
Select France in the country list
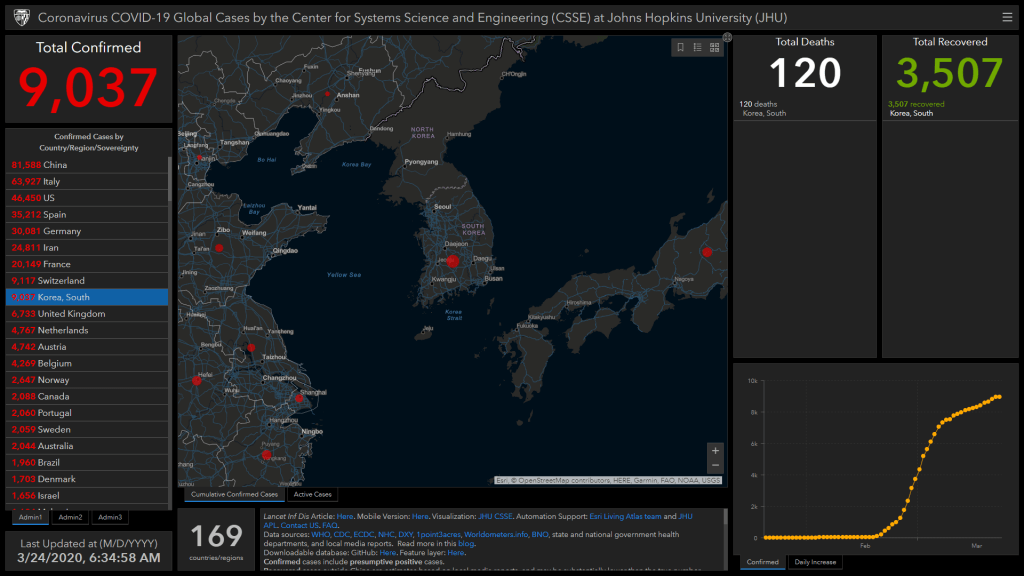[87, 264]
